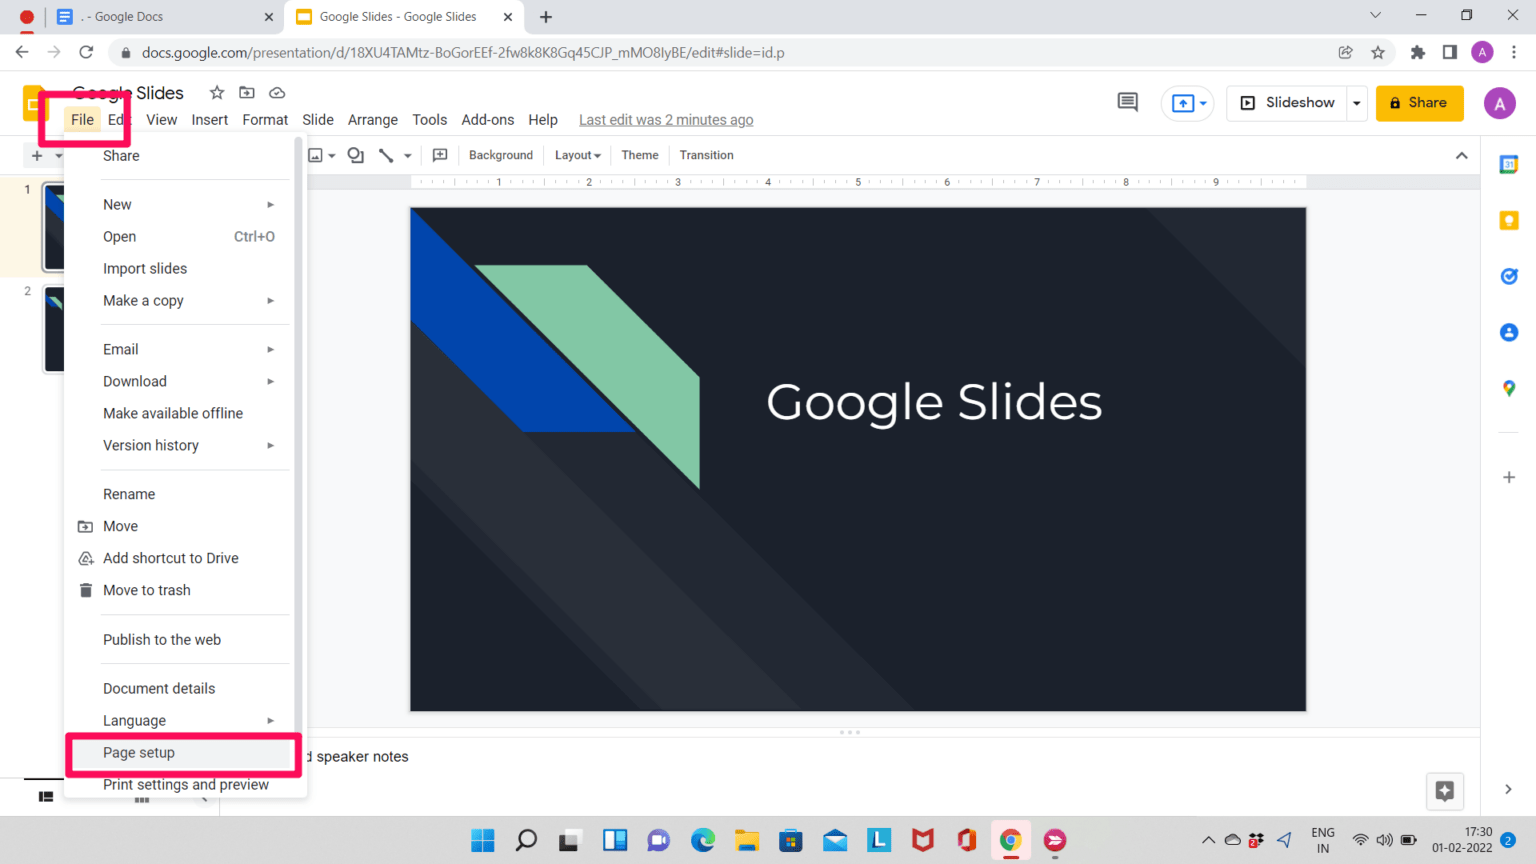This screenshot has width=1536, height=864.
Task: Switch to grid view icon
Action: click(142, 799)
